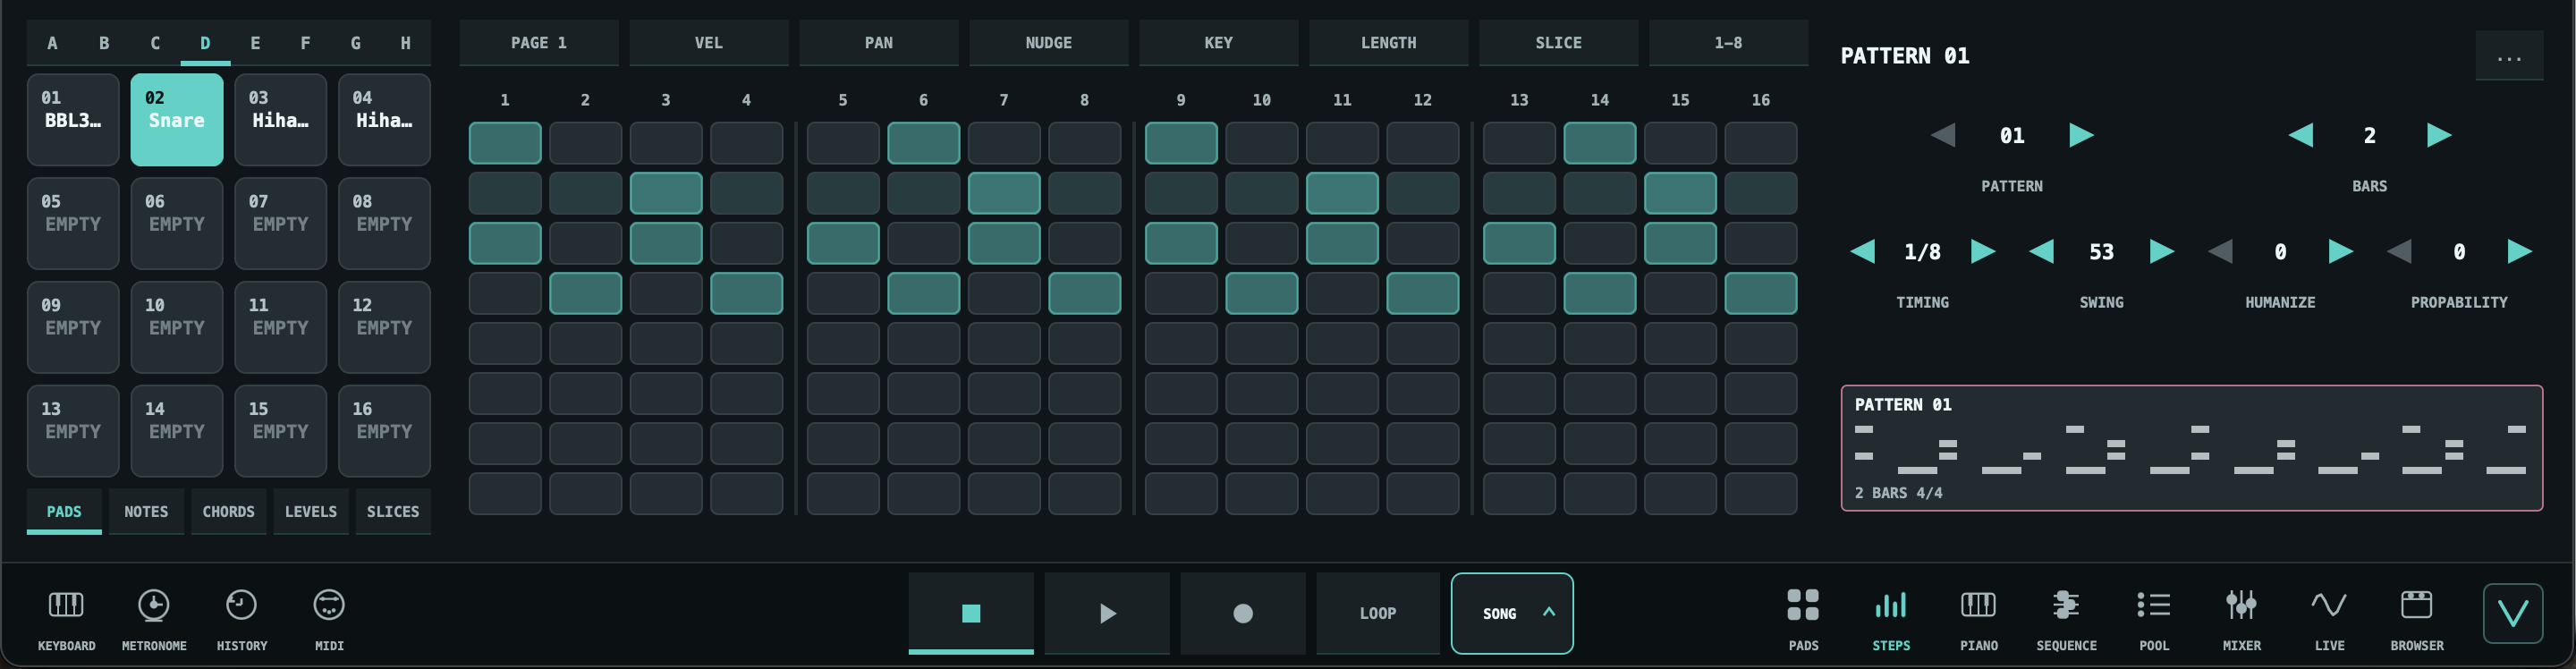Toggle step 1 in the first row
Screen dimensions: 2576x669
click(505, 143)
